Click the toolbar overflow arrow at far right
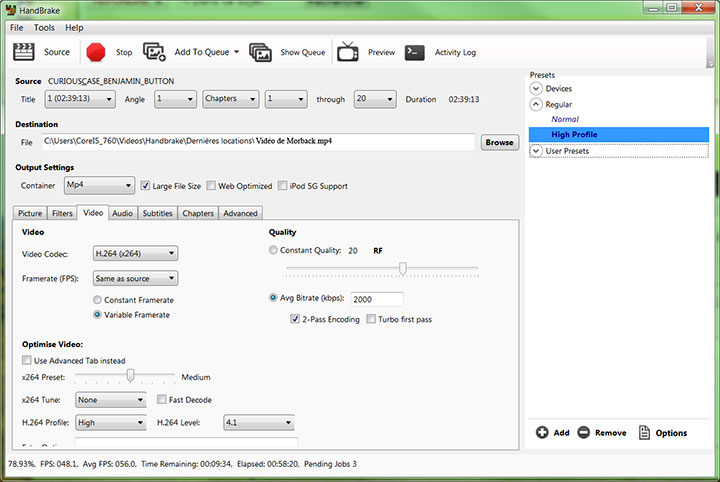This screenshot has width=720, height=482. tap(710, 64)
